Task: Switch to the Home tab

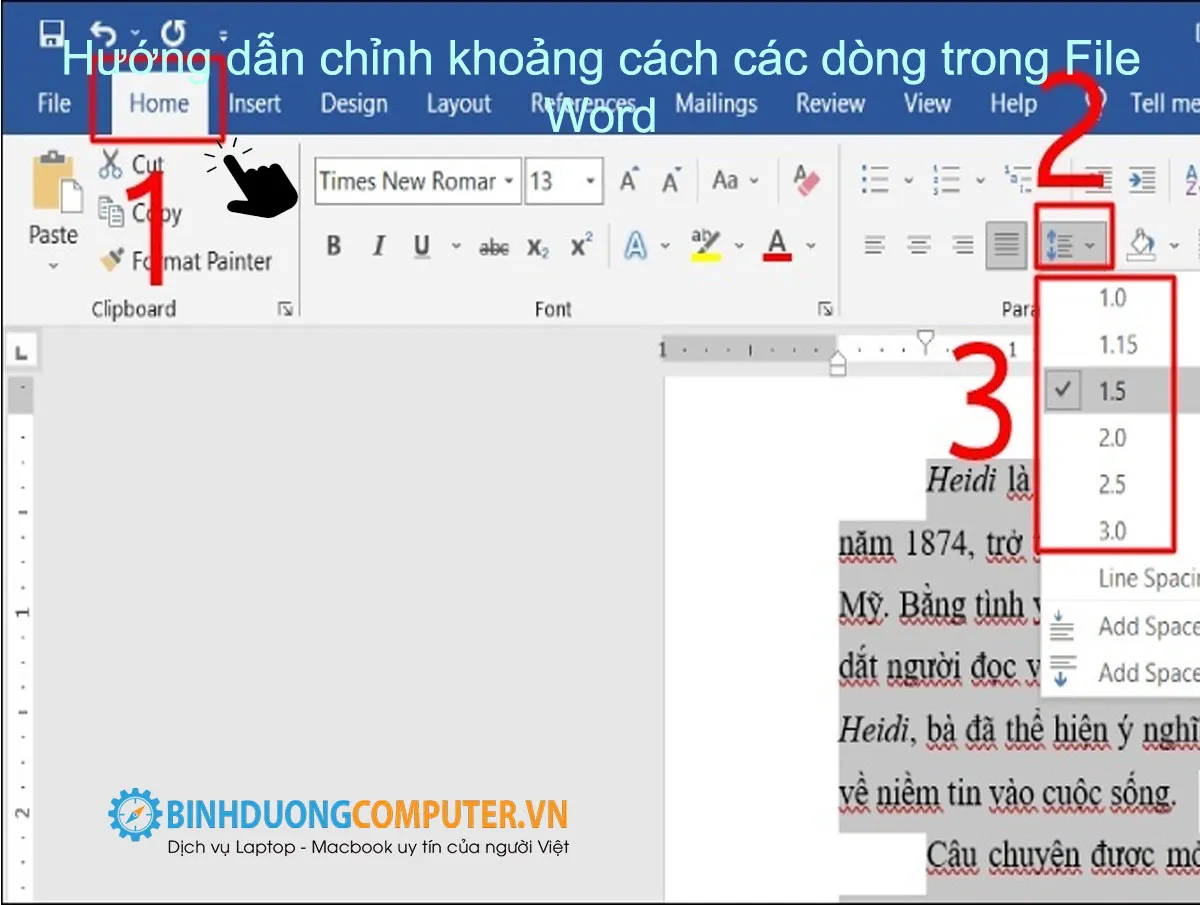Action: point(159,103)
